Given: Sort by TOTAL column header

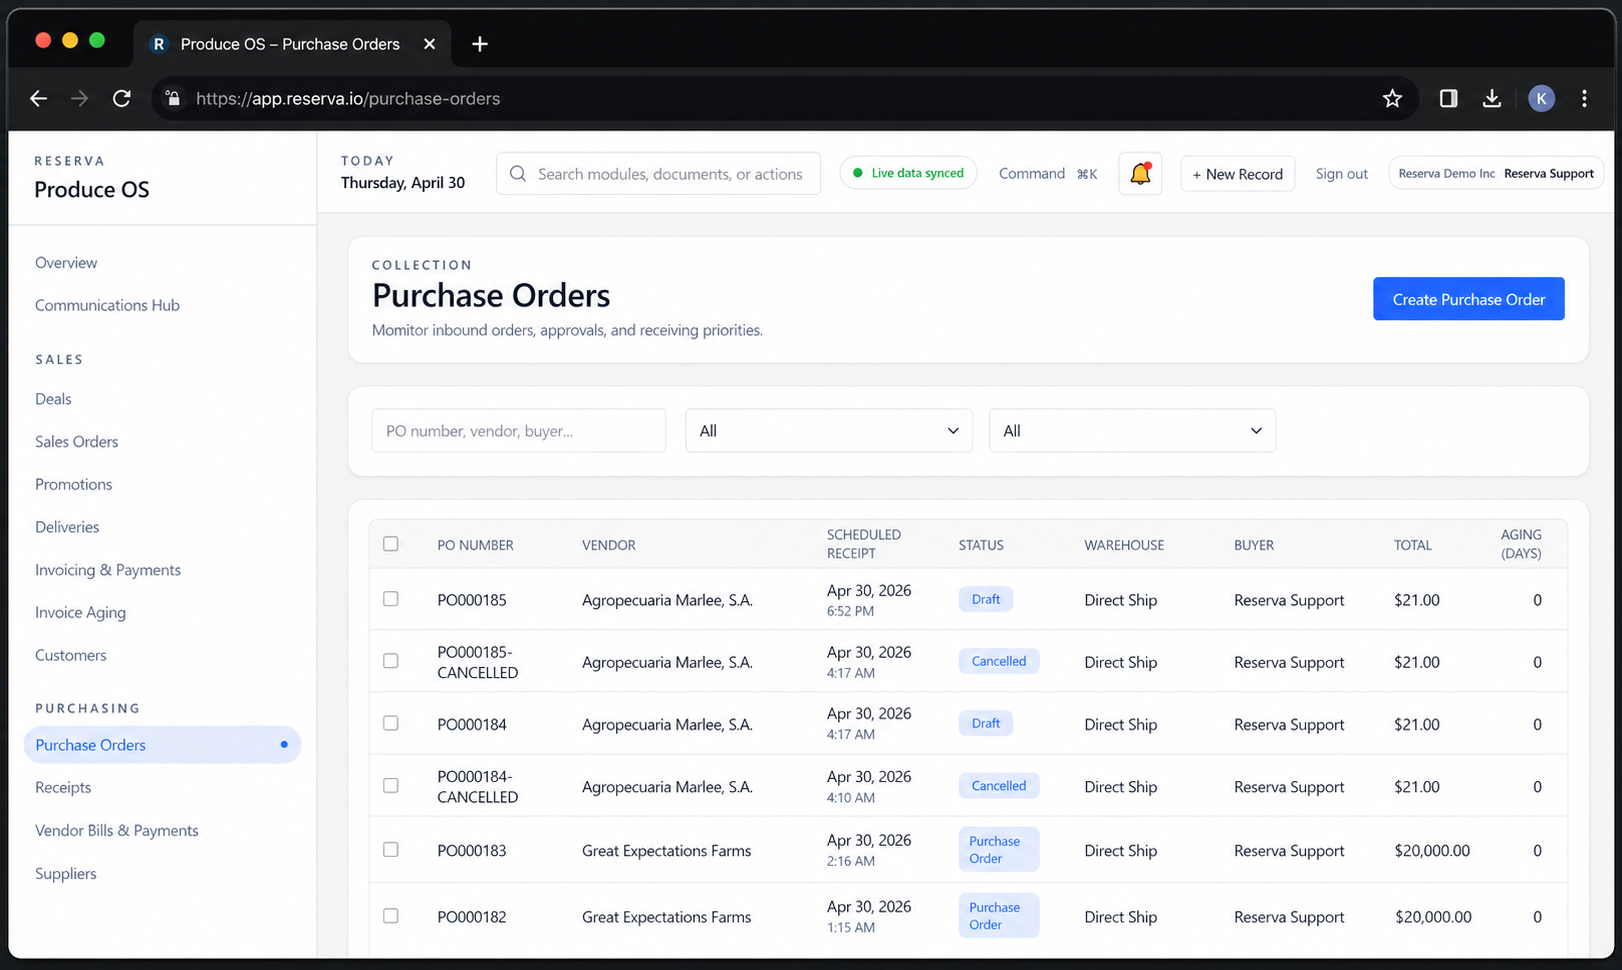Looking at the screenshot, I should click(x=1412, y=545).
